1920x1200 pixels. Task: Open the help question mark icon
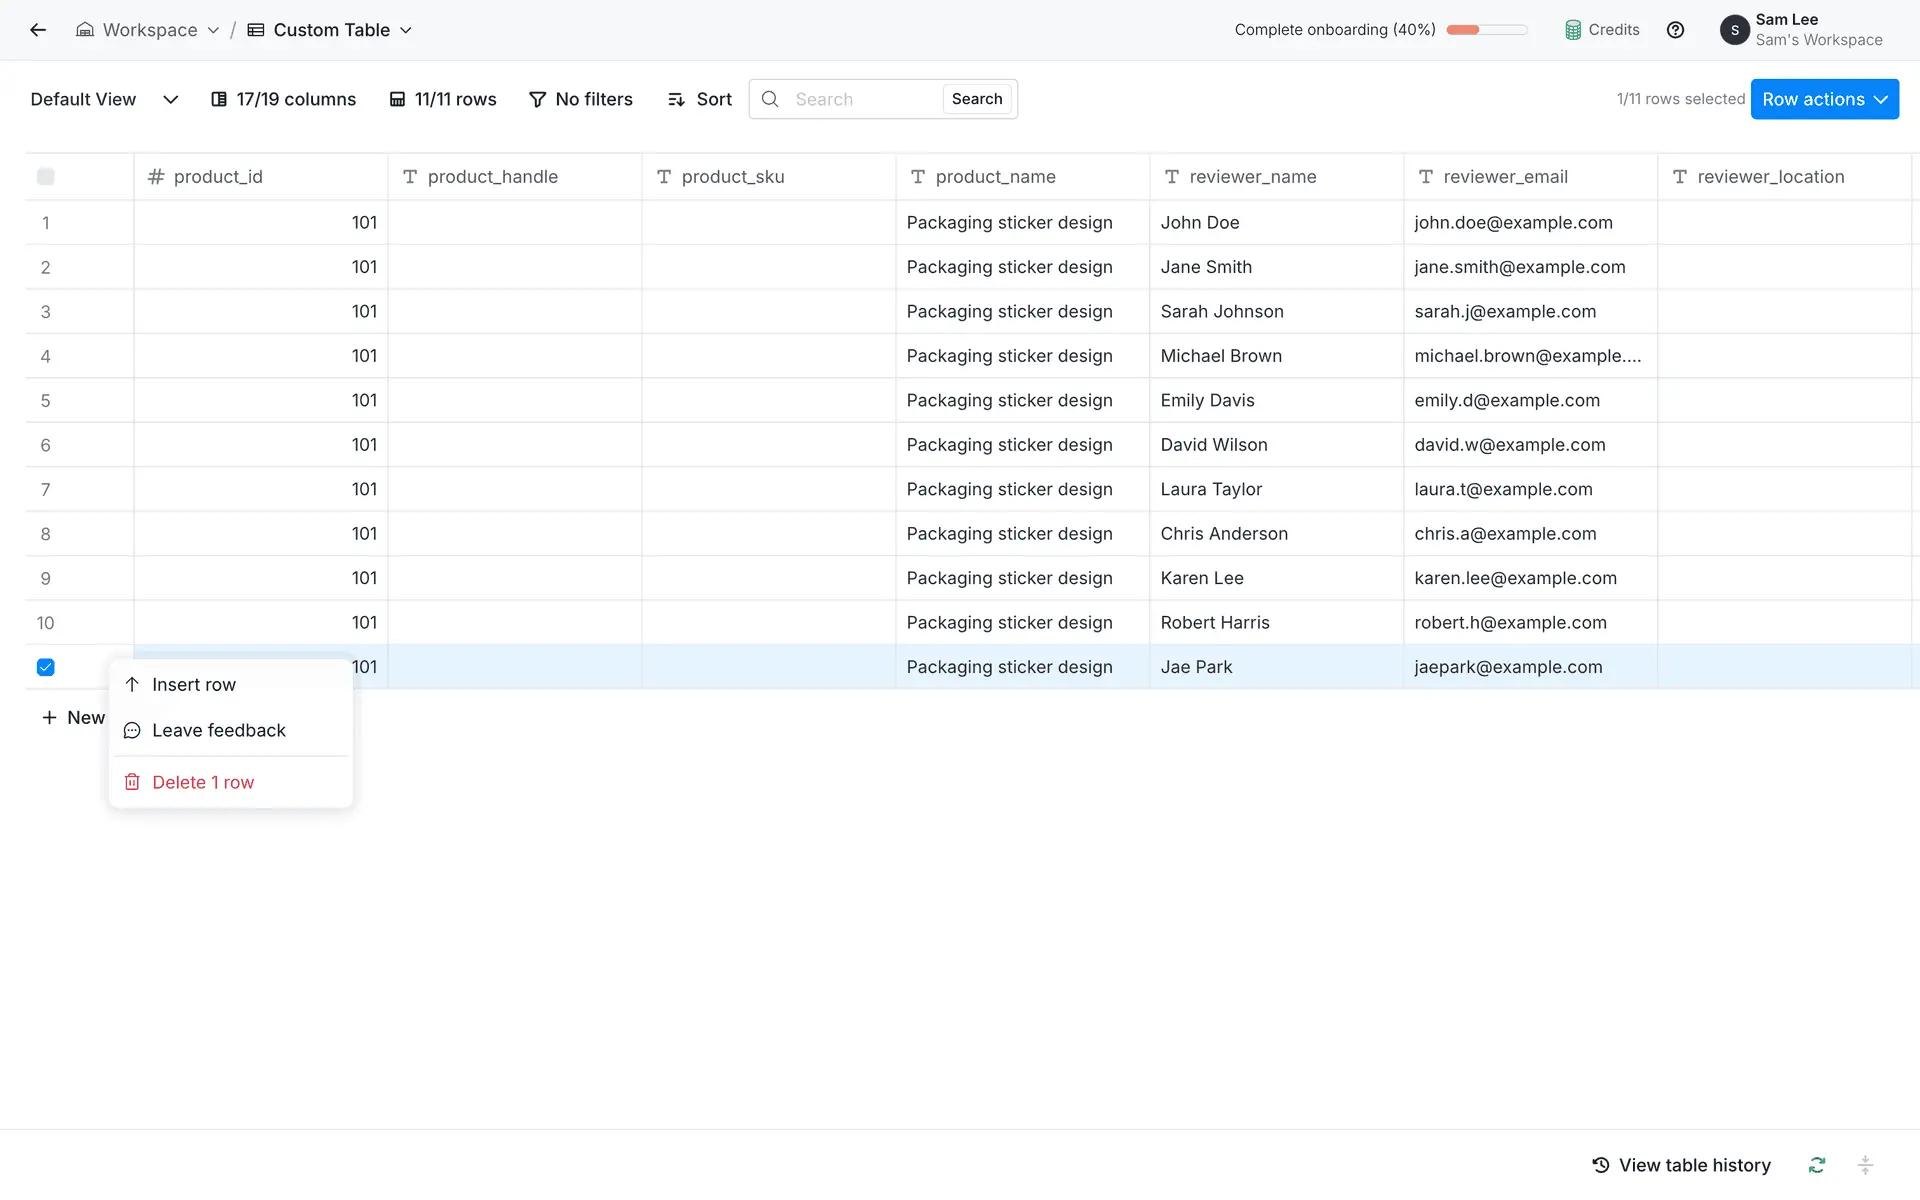tap(1675, 30)
